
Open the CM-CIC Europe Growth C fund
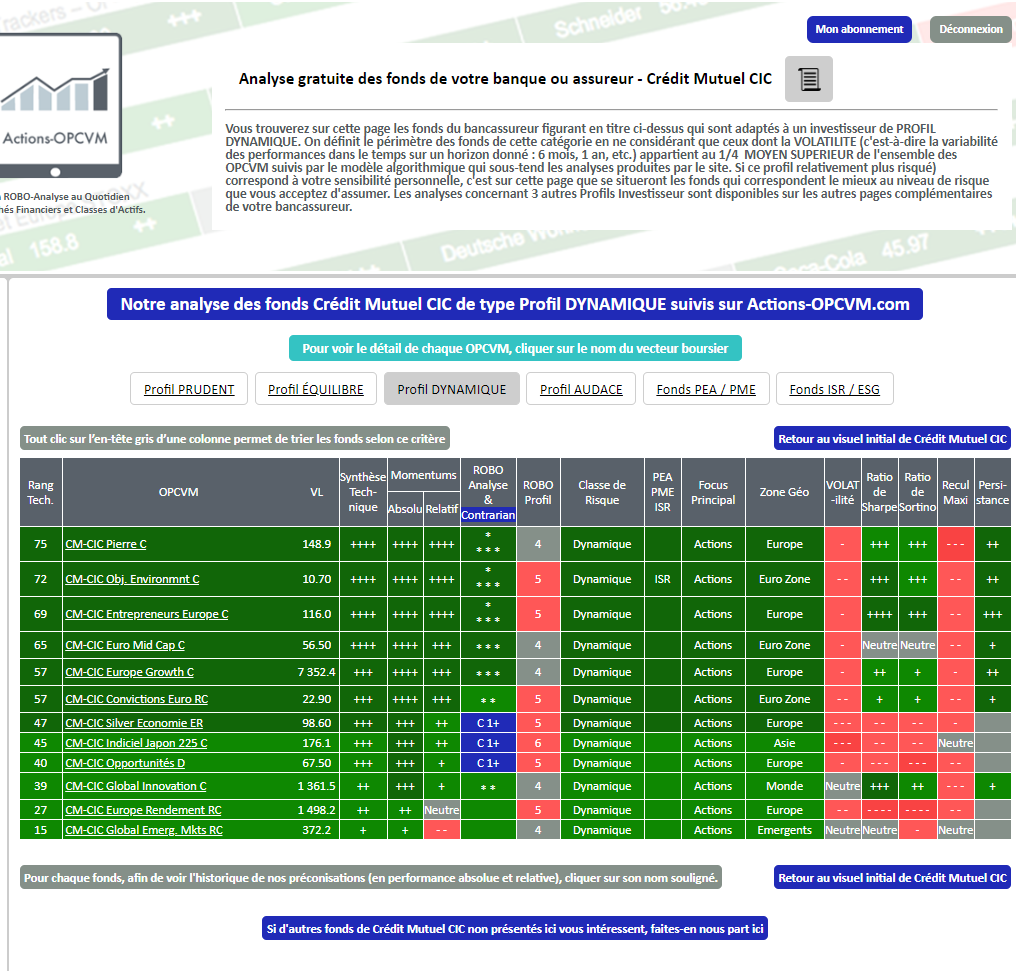(x=130, y=672)
